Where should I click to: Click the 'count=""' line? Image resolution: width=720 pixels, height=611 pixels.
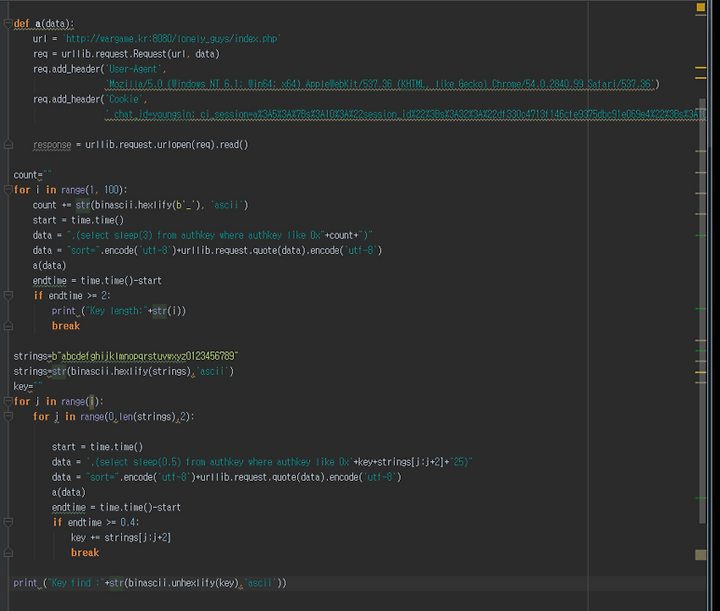point(33,175)
